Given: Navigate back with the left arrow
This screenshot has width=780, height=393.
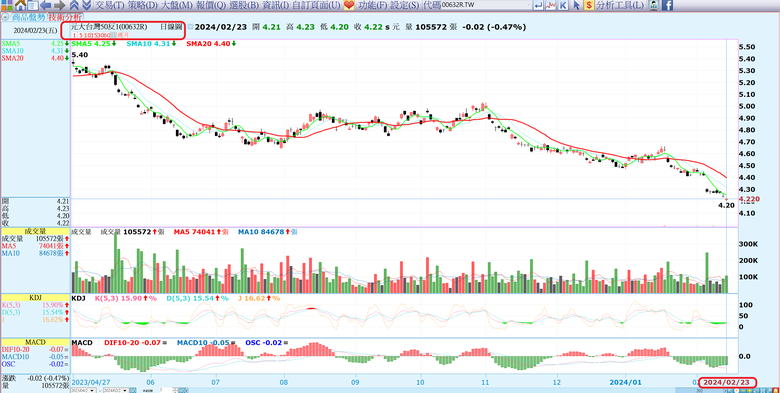Looking at the screenshot, I should [x=46, y=5].
